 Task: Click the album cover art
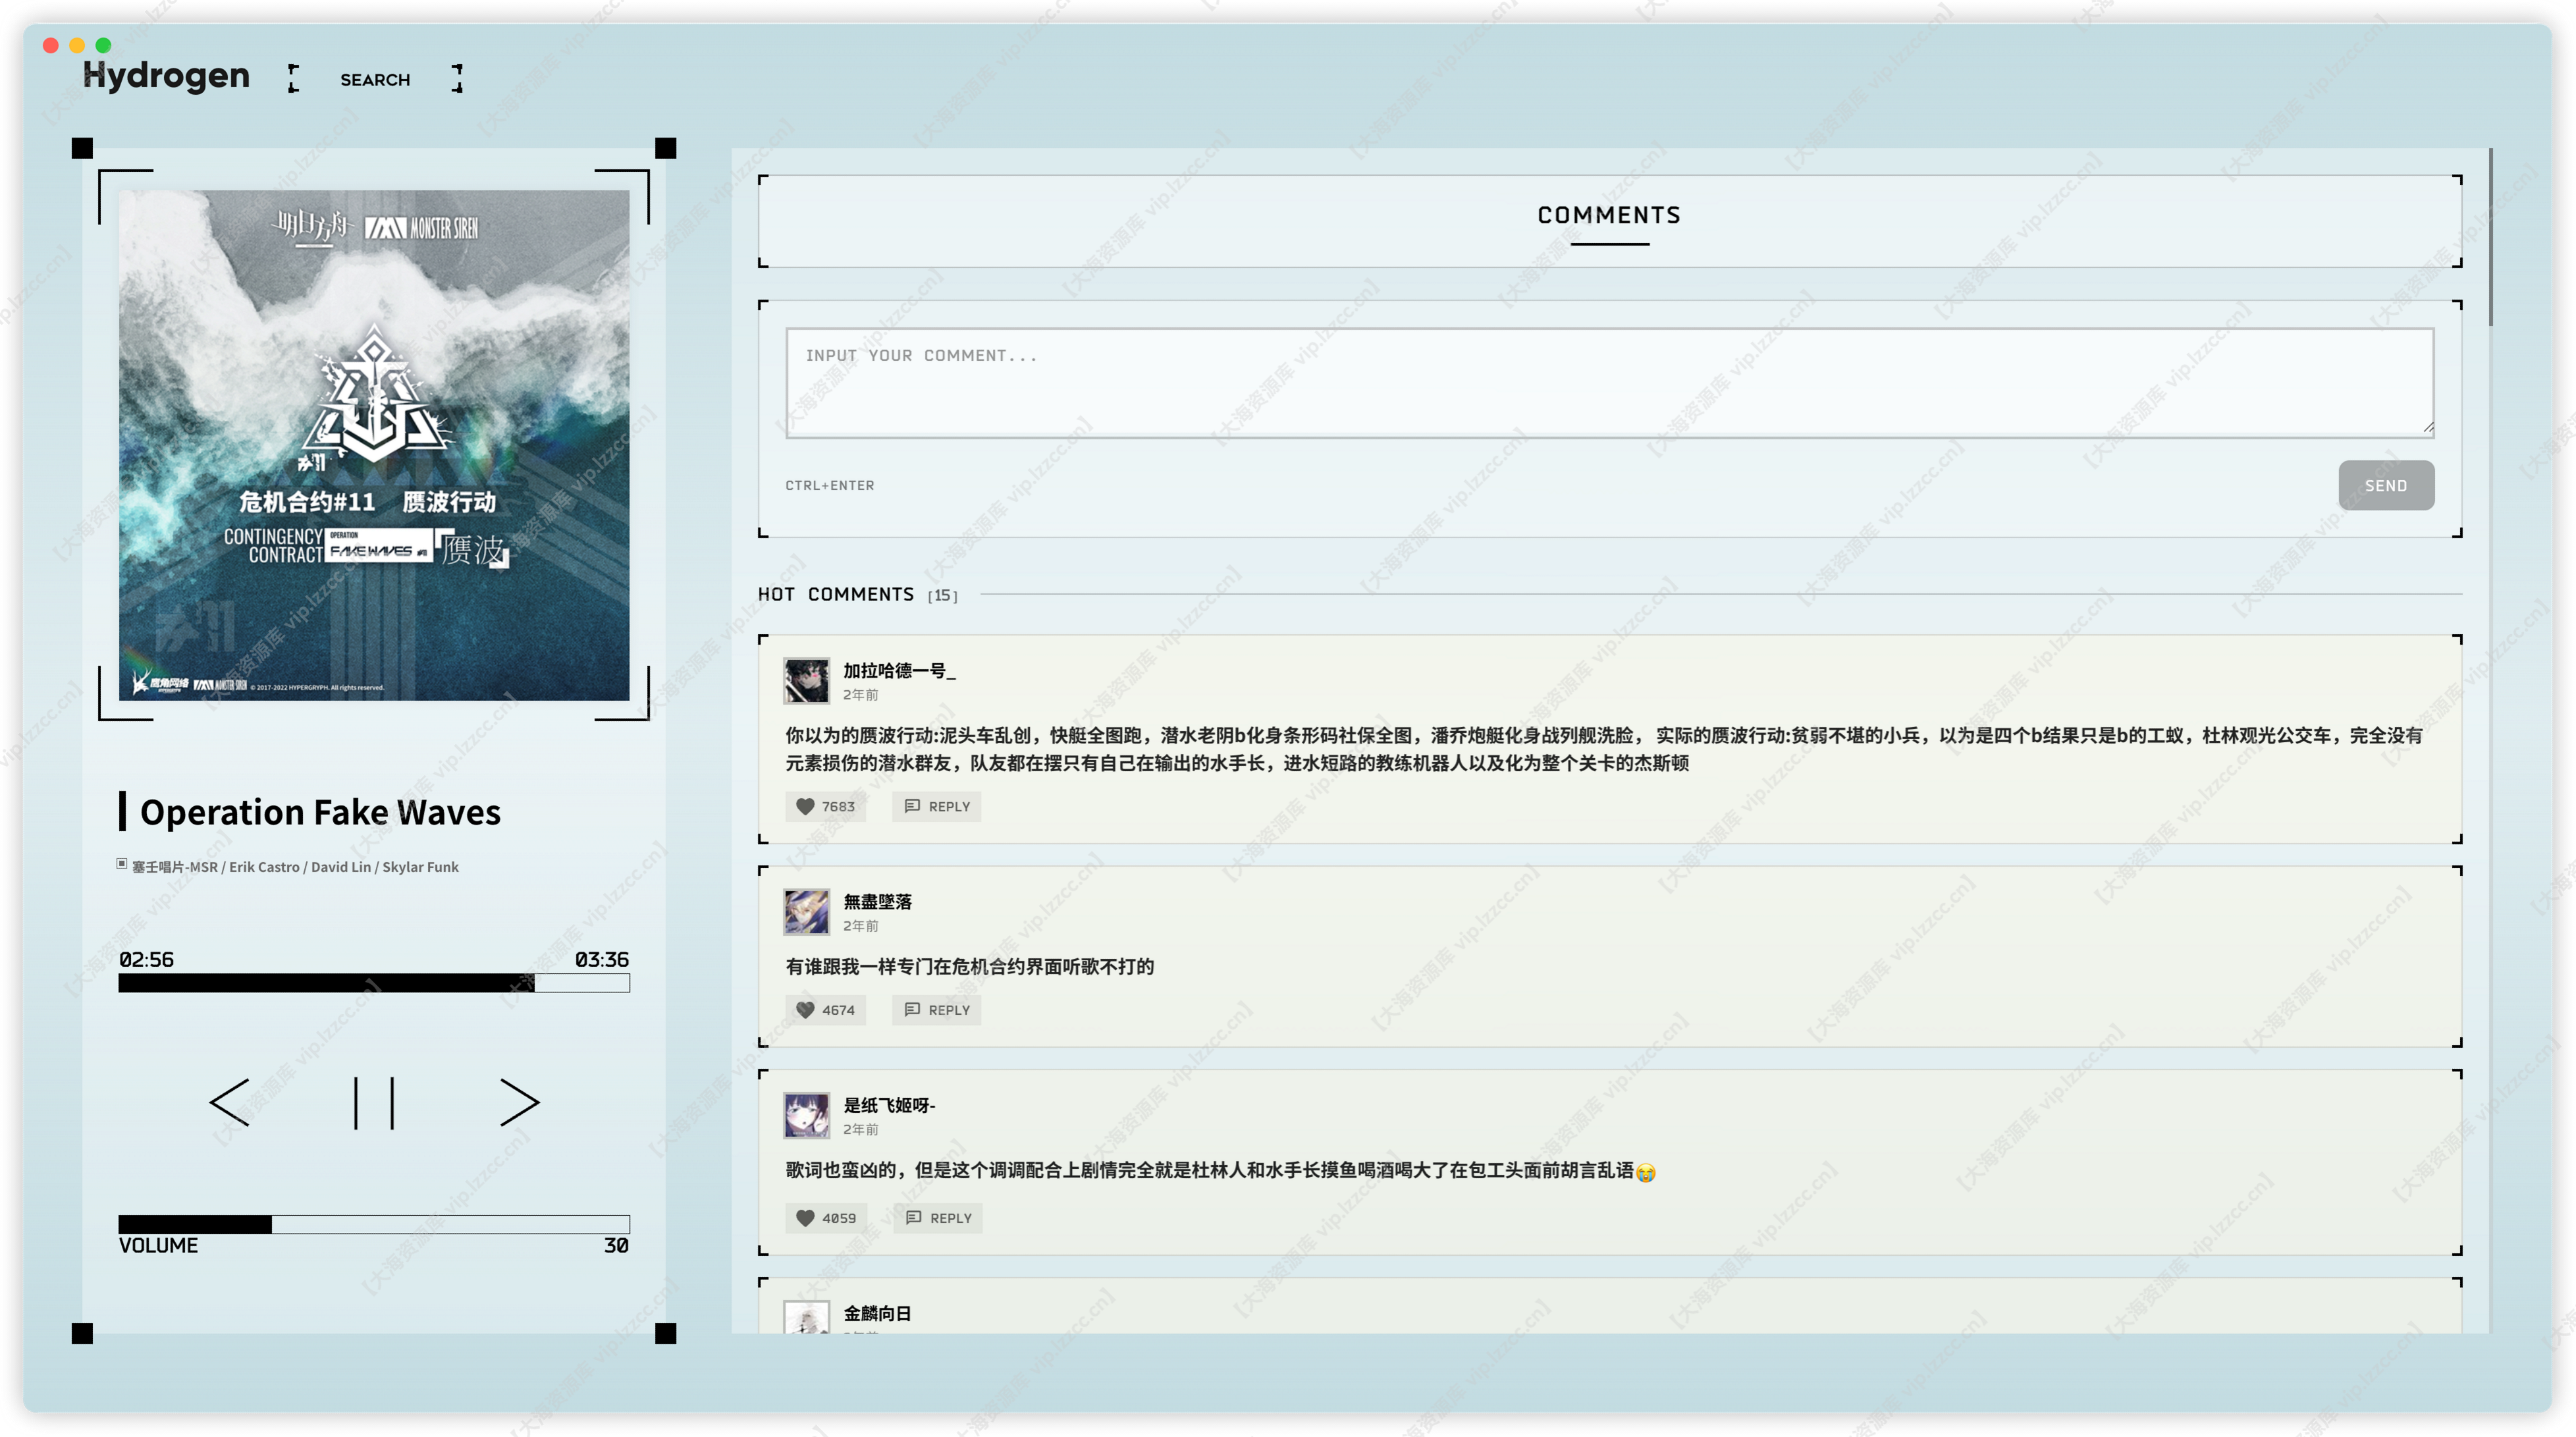pos(374,445)
